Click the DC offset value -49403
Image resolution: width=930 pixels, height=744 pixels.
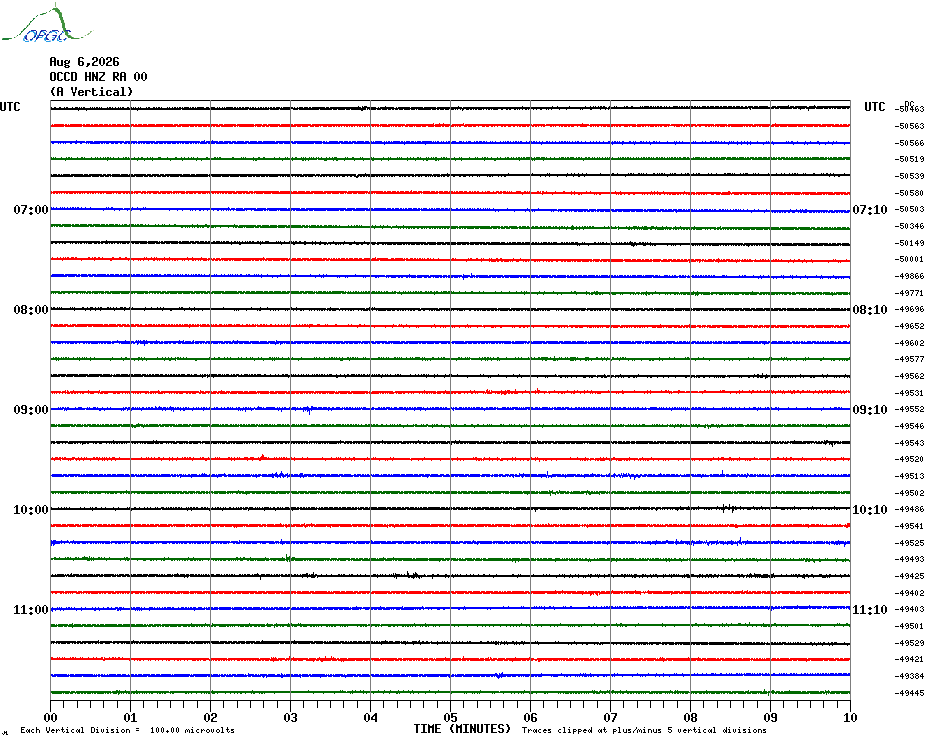click(x=909, y=609)
